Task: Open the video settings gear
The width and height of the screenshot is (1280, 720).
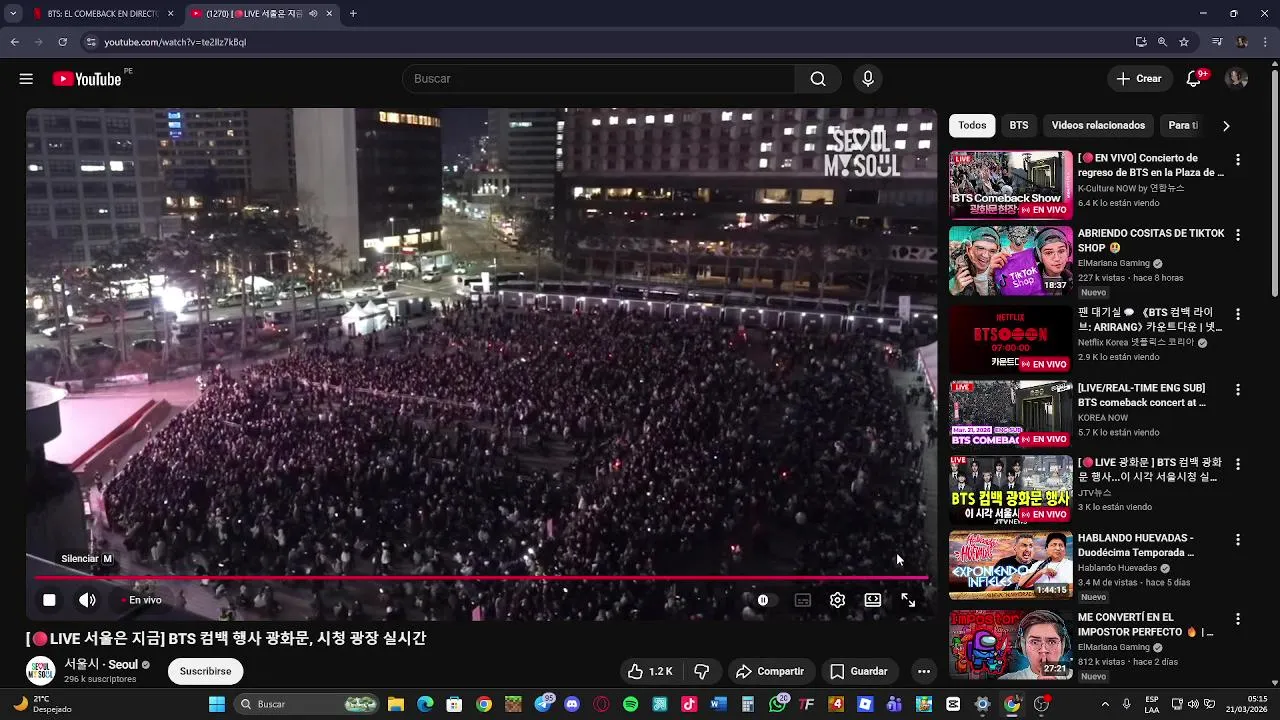Action: [838, 600]
